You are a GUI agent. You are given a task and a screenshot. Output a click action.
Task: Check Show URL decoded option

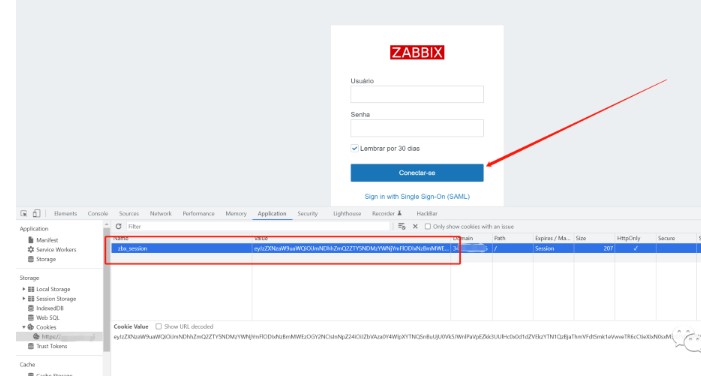tap(159, 327)
